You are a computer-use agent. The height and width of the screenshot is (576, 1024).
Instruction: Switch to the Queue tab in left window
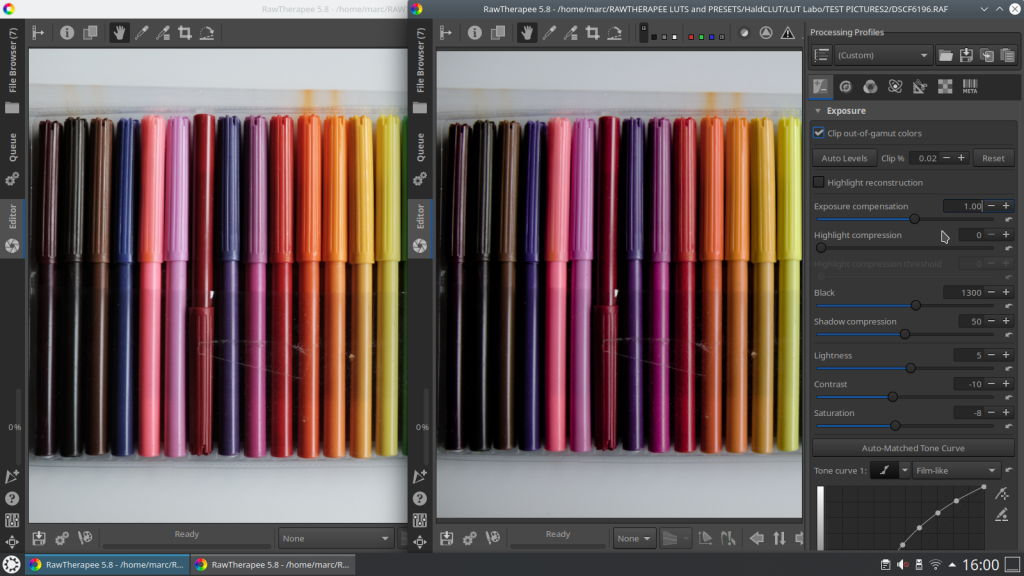click(x=13, y=147)
